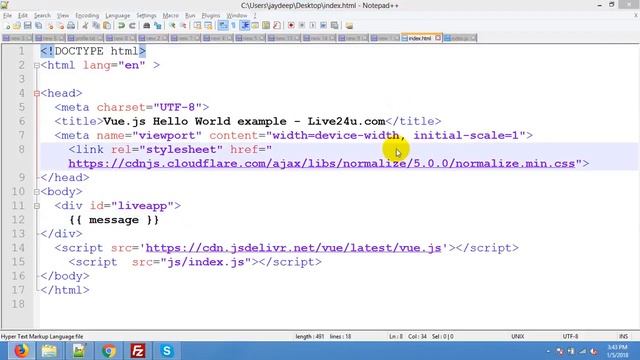Click the UNIX line ending status field
The height and width of the screenshot is (360, 640).
click(x=518, y=337)
